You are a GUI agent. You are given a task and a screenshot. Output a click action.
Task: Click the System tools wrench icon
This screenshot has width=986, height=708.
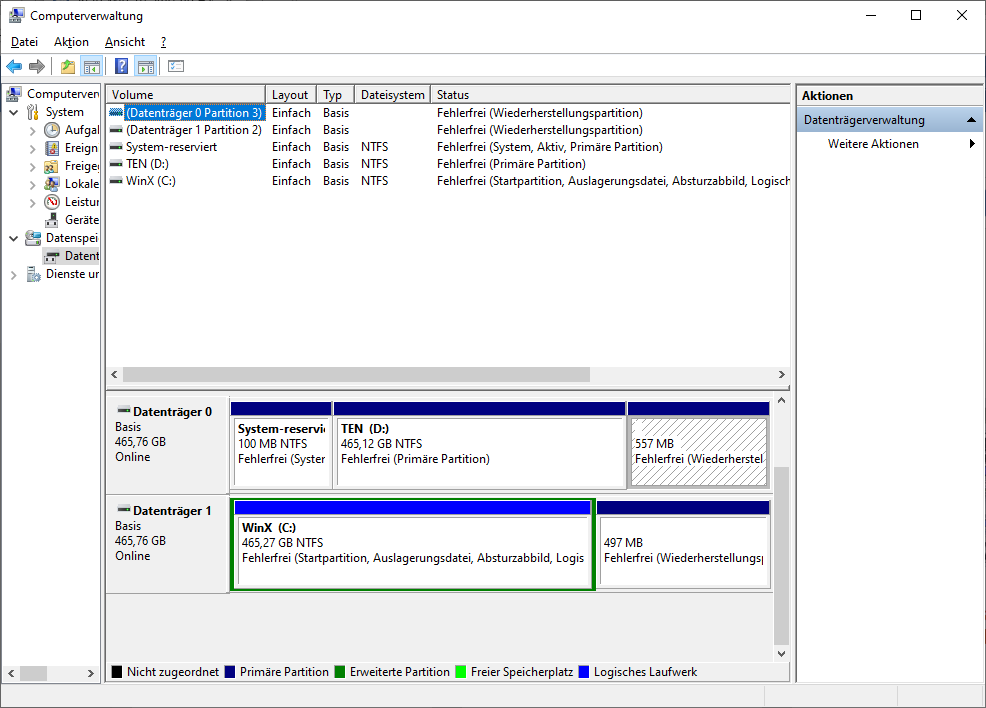[x=33, y=112]
